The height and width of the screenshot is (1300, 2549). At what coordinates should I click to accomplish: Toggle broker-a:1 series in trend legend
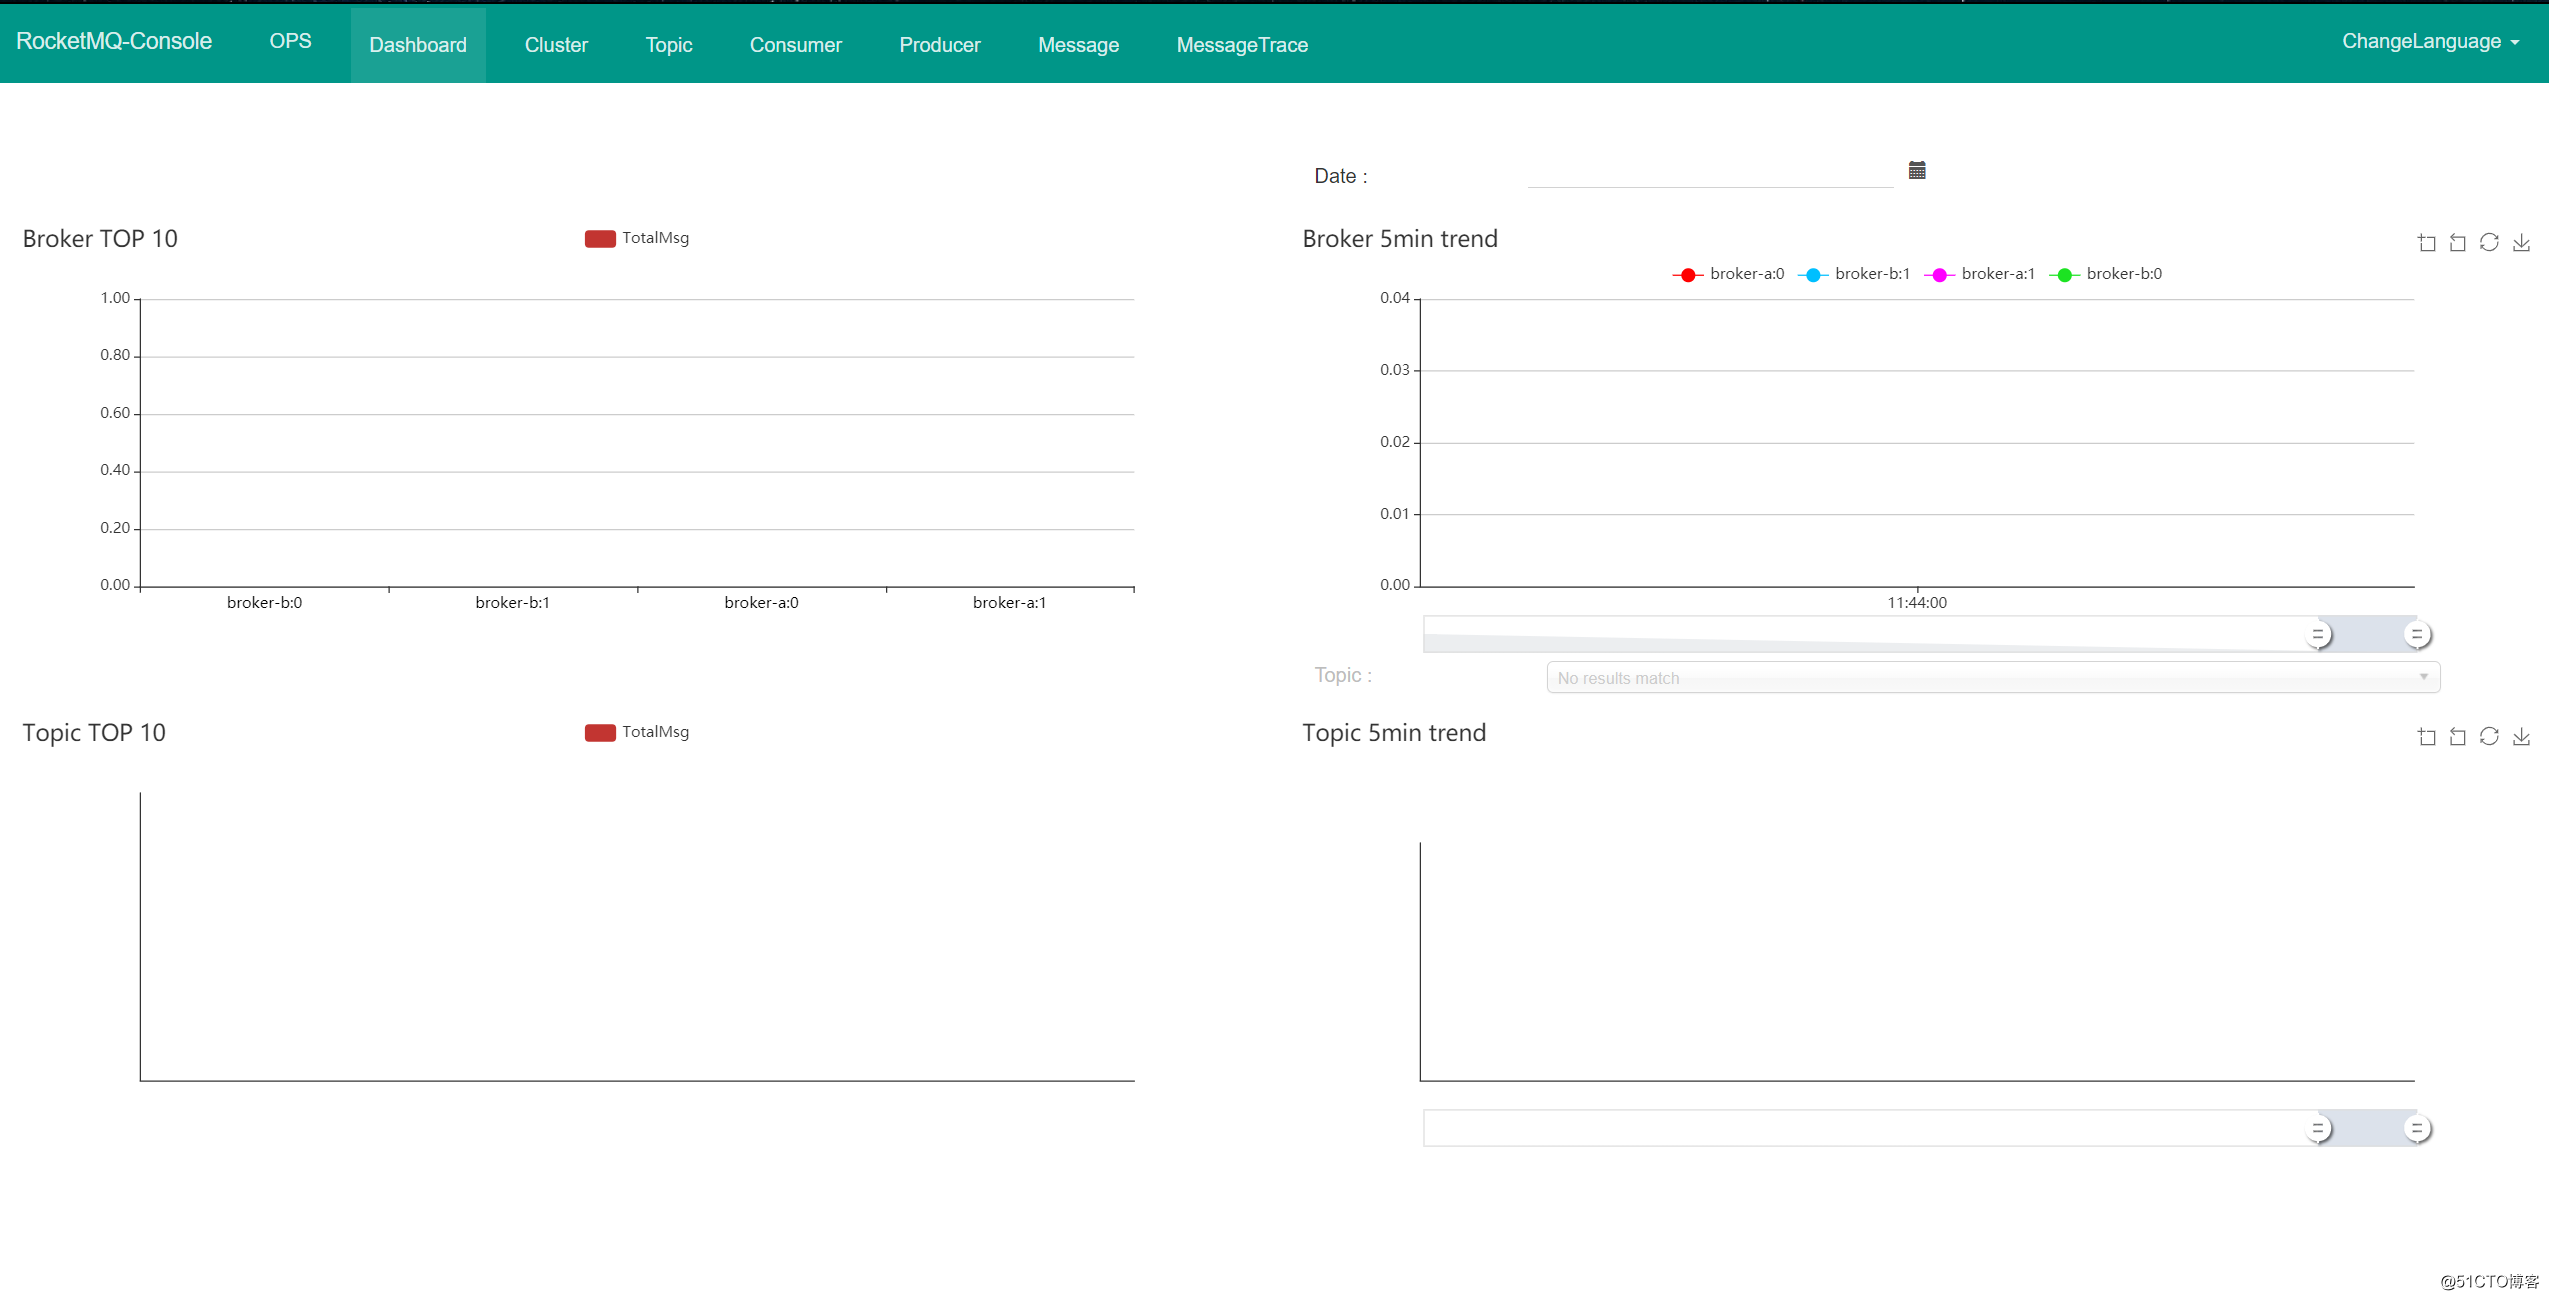(1980, 274)
